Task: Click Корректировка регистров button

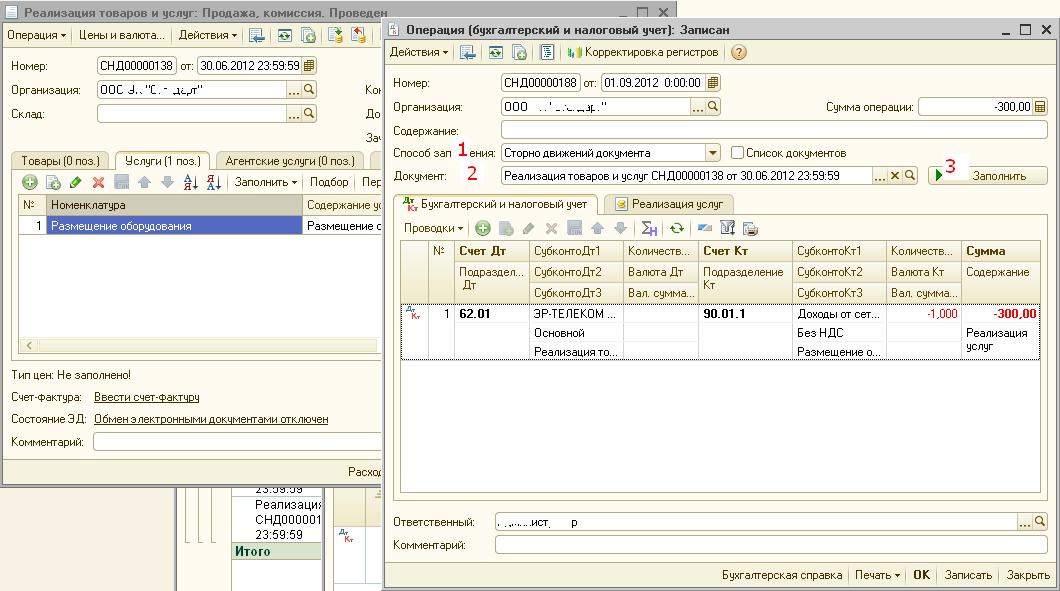Action: click(x=643, y=52)
